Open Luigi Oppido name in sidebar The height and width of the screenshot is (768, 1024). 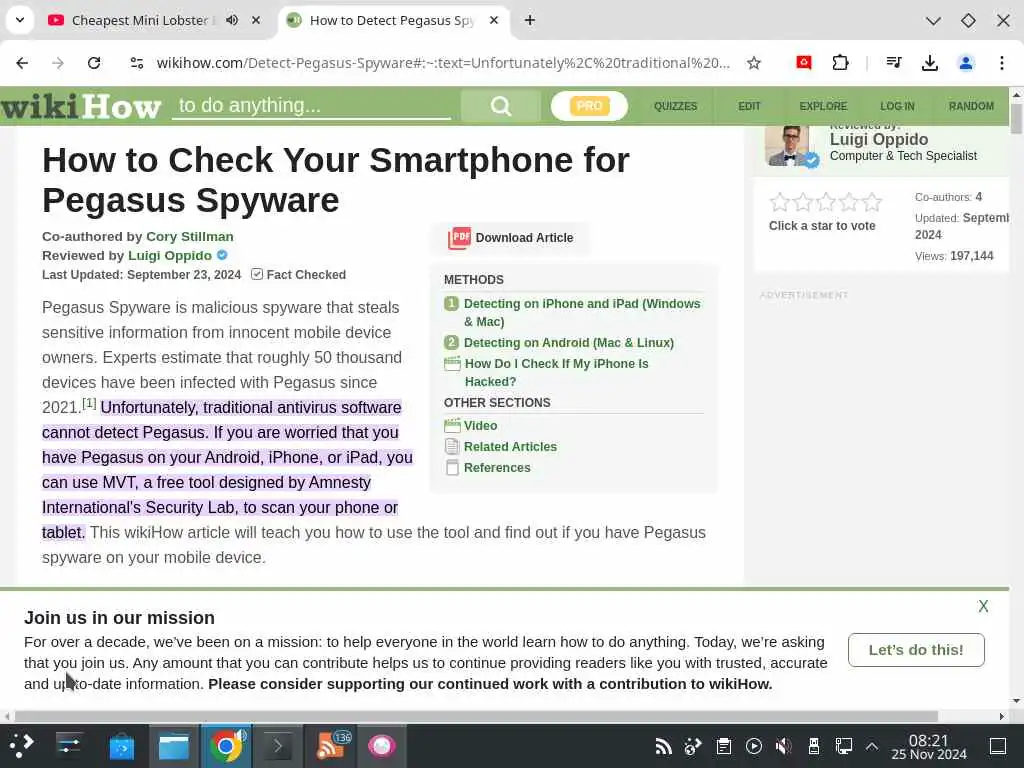point(878,139)
